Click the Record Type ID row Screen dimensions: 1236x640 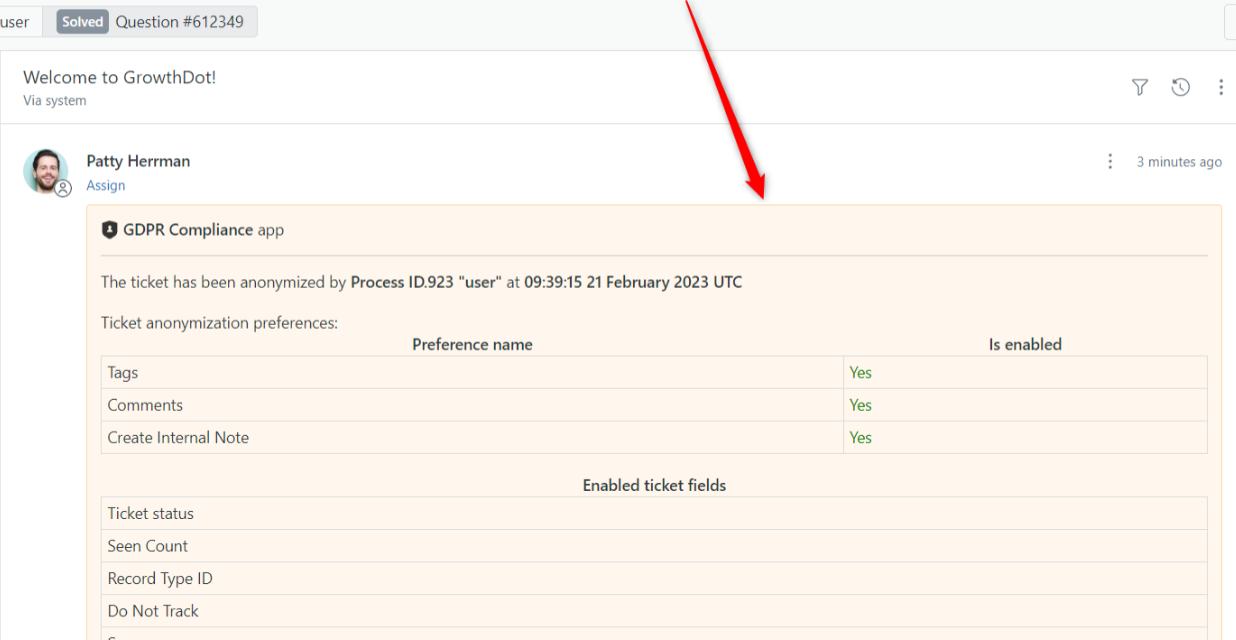(x=654, y=578)
